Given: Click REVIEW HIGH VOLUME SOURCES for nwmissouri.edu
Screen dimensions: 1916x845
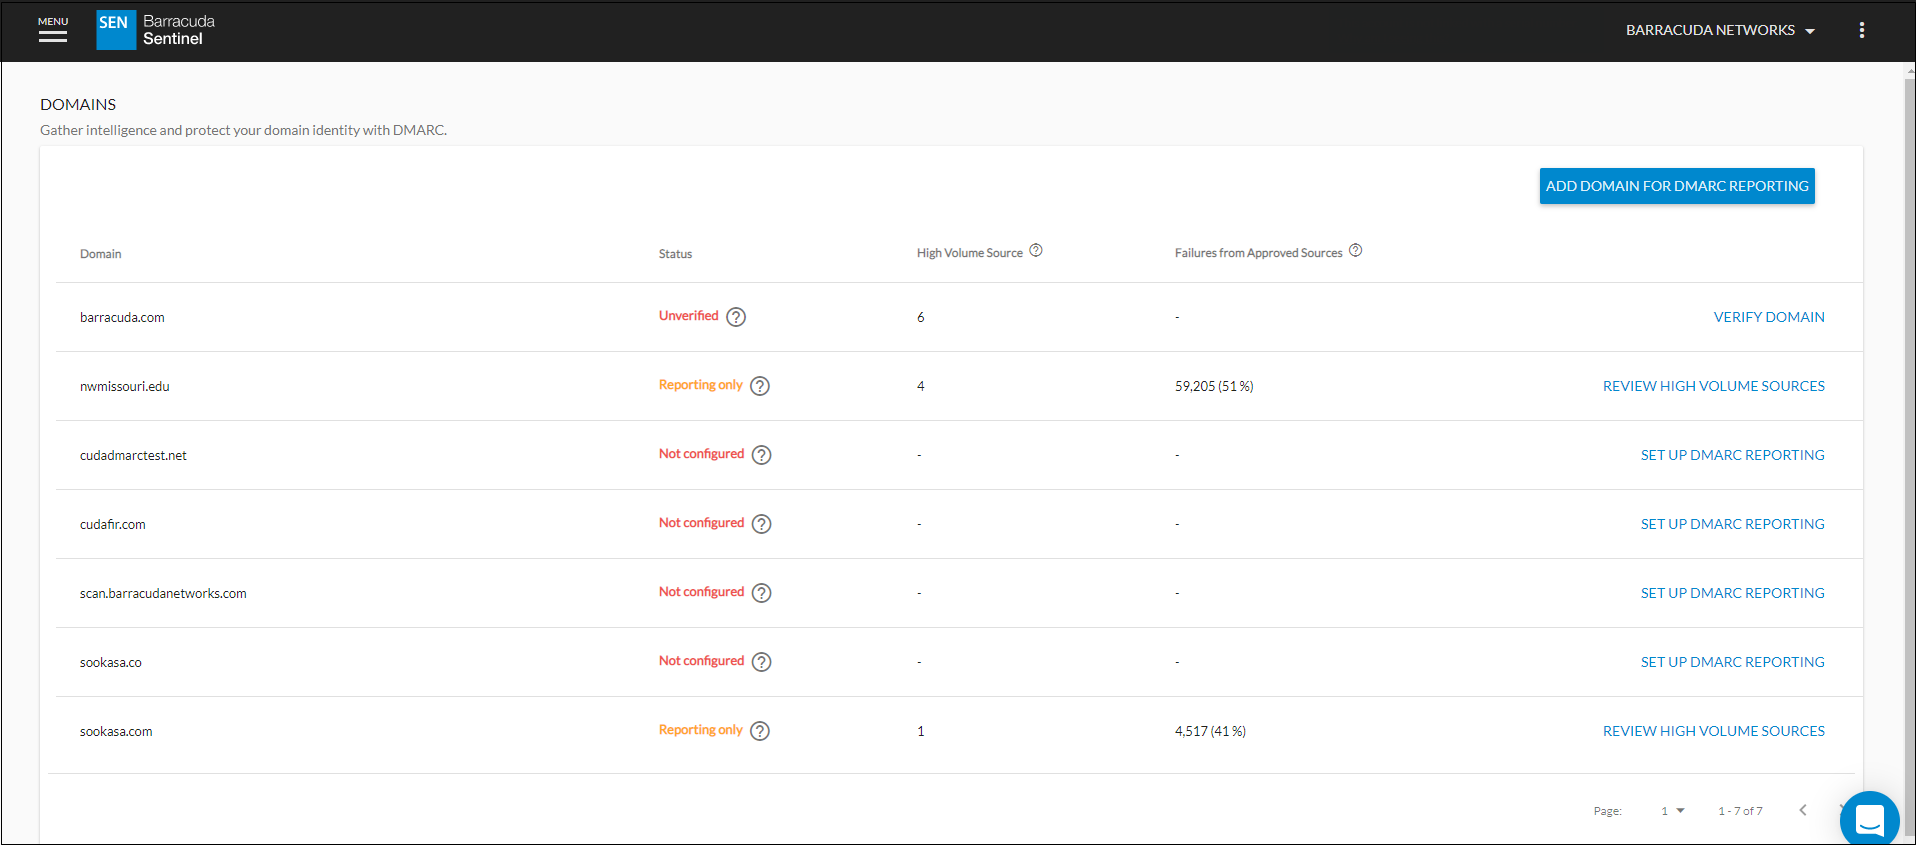Looking at the screenshot, I should click(x=1714, y=386).
